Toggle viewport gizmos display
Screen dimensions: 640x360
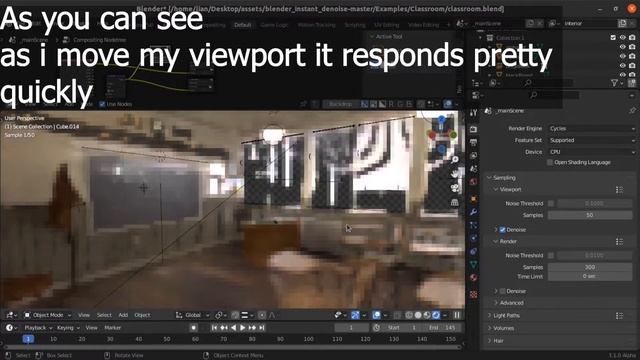pyautogui.click(x=356, y=315)
